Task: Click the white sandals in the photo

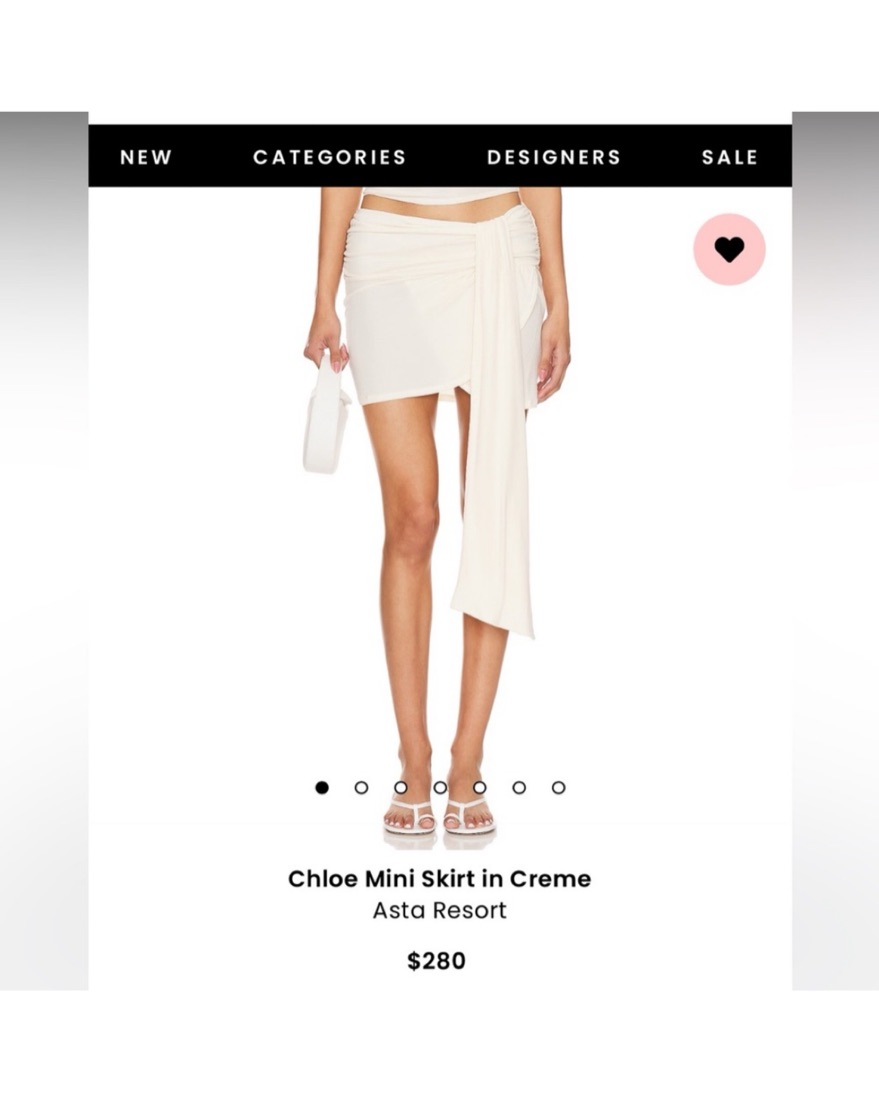Action: (x=441, y=817)
